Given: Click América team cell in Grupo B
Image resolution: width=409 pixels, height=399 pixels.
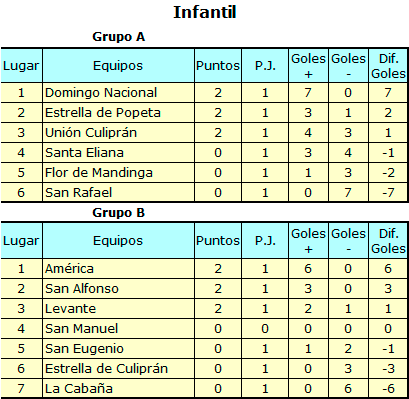Looking at the screenshot, I should (x=118, y=269).
